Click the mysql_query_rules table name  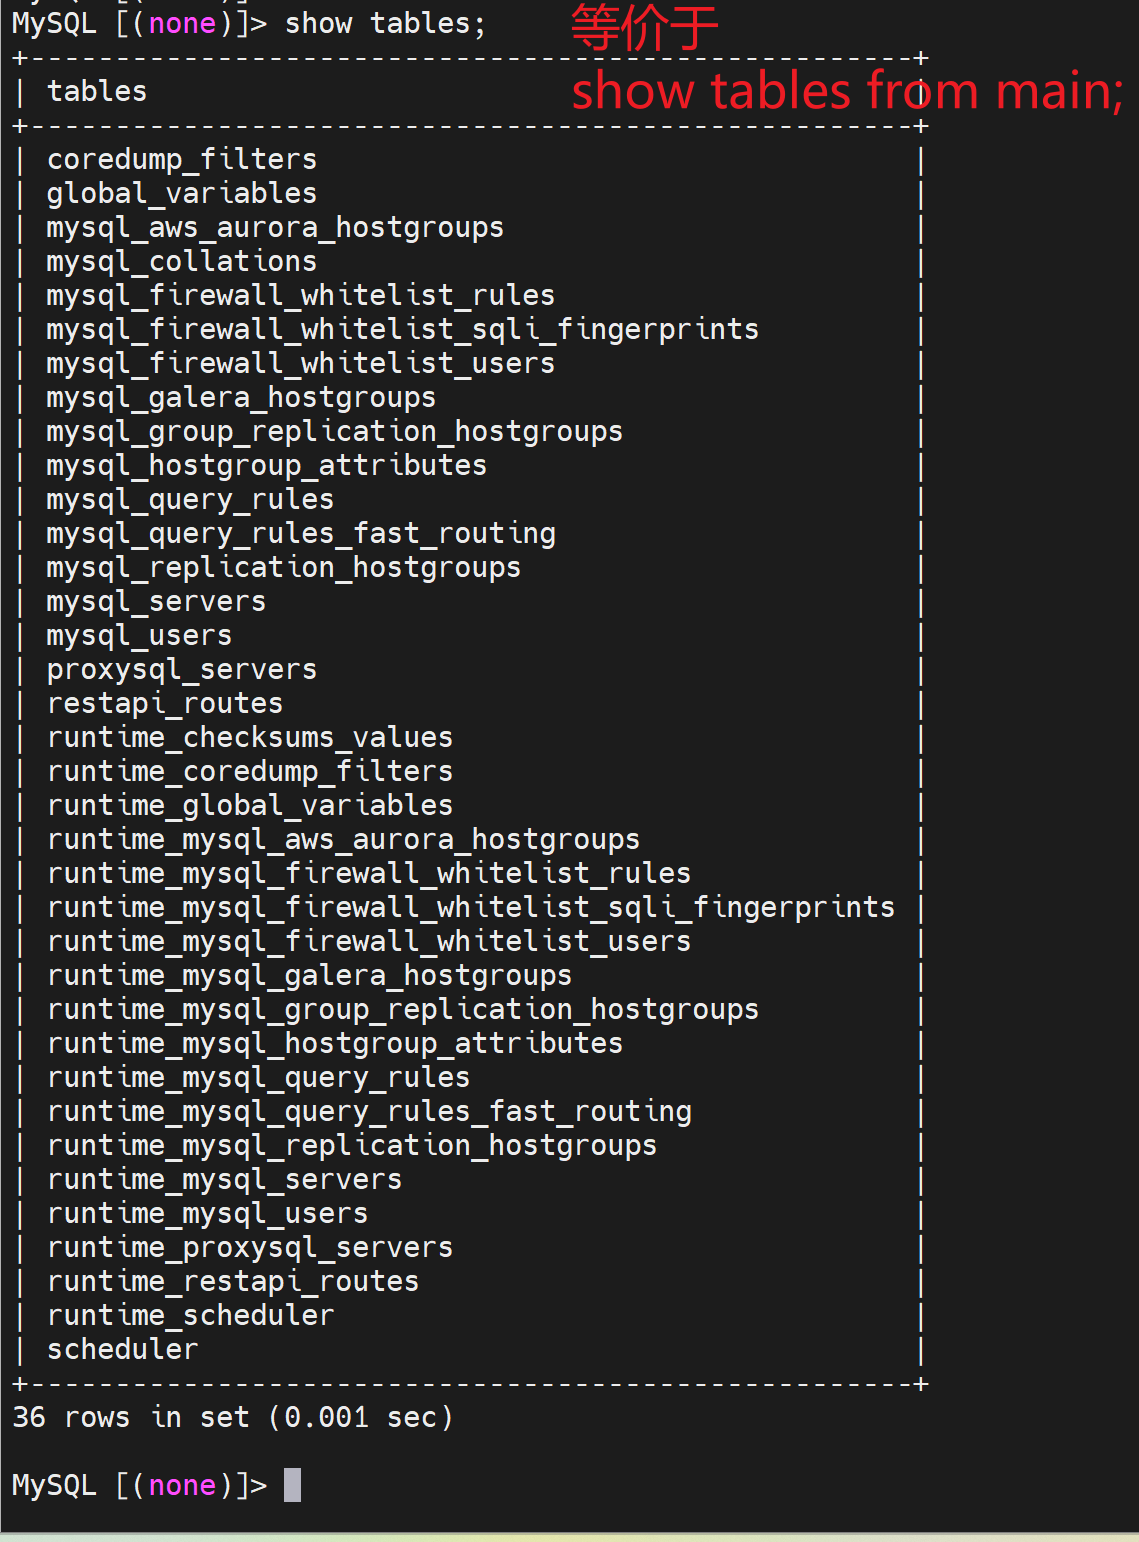click(x=190, y=499)
